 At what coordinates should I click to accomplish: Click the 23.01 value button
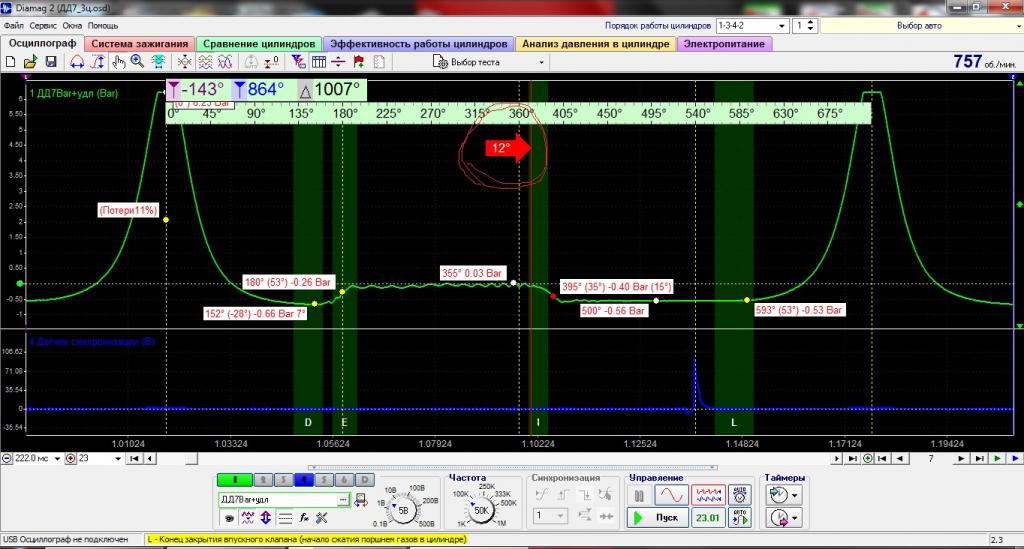(707, 518)
